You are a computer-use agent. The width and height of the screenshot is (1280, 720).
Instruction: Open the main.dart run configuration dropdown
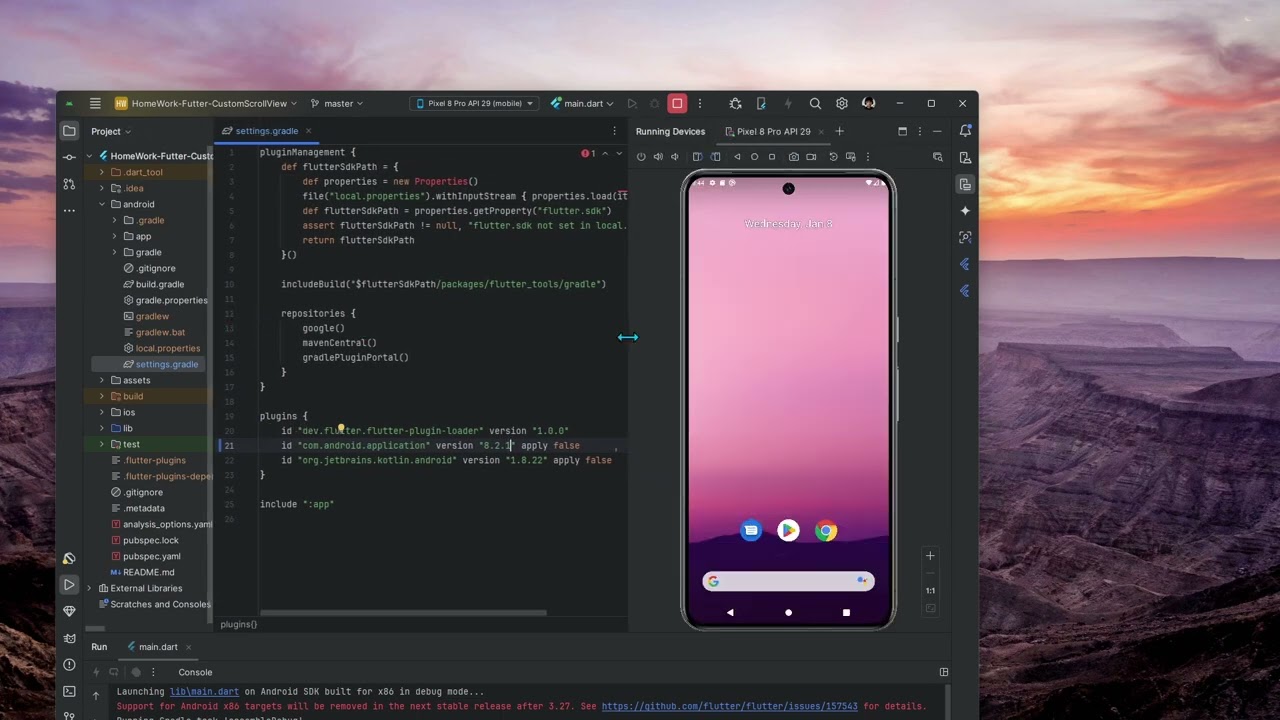click(582, 103)
